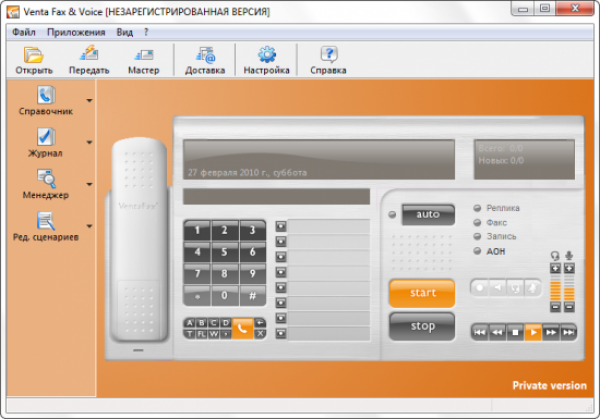600x419 pixels.
Task: Click the date display showing 27 февраля 2010
Action: click(319, 160)
